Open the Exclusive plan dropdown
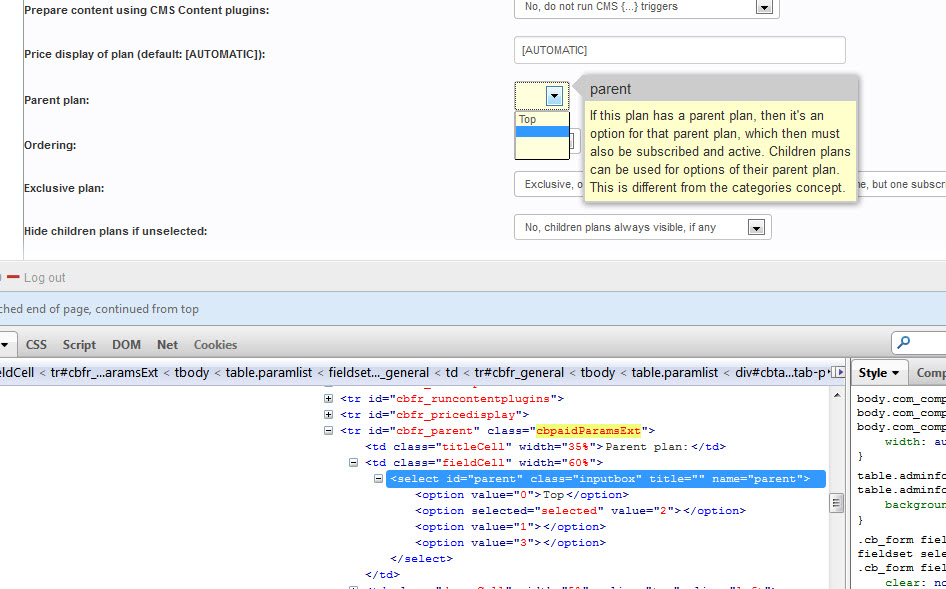This screenshot has width=946, height=589. click(x=548, y=184)
